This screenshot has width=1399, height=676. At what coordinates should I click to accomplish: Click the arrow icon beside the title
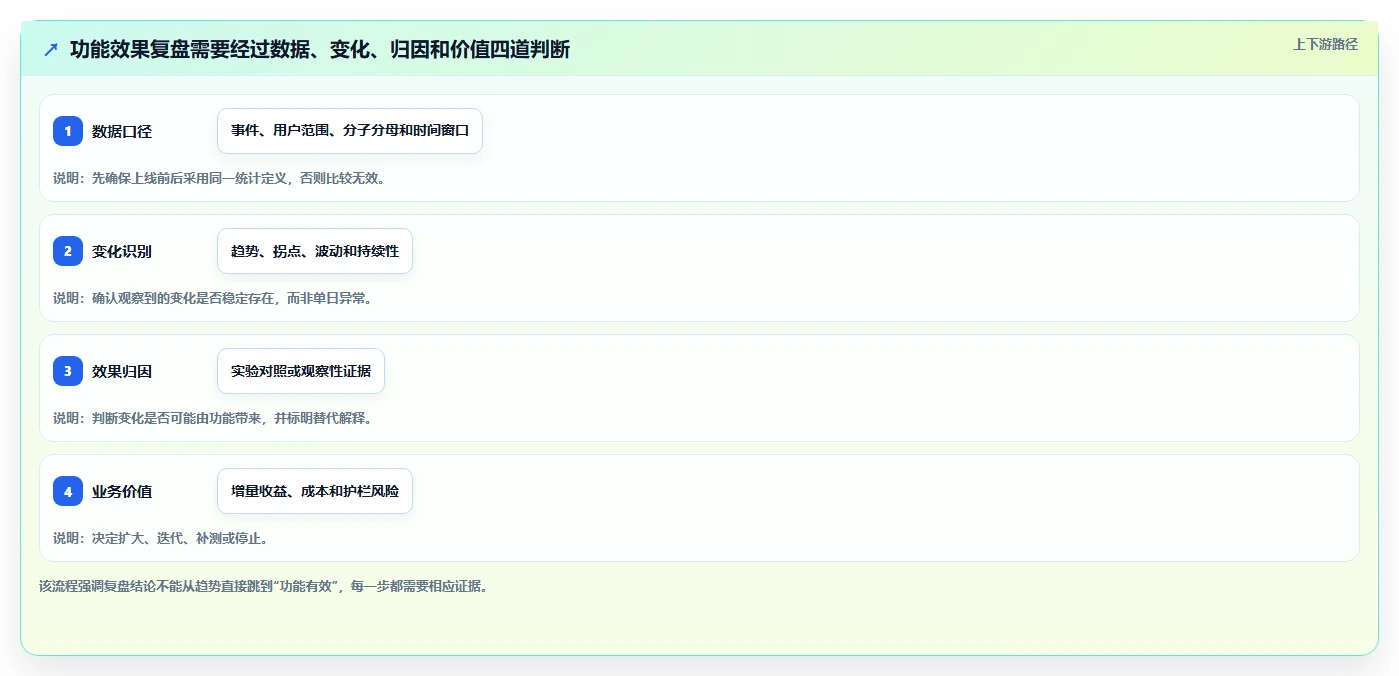51,49
